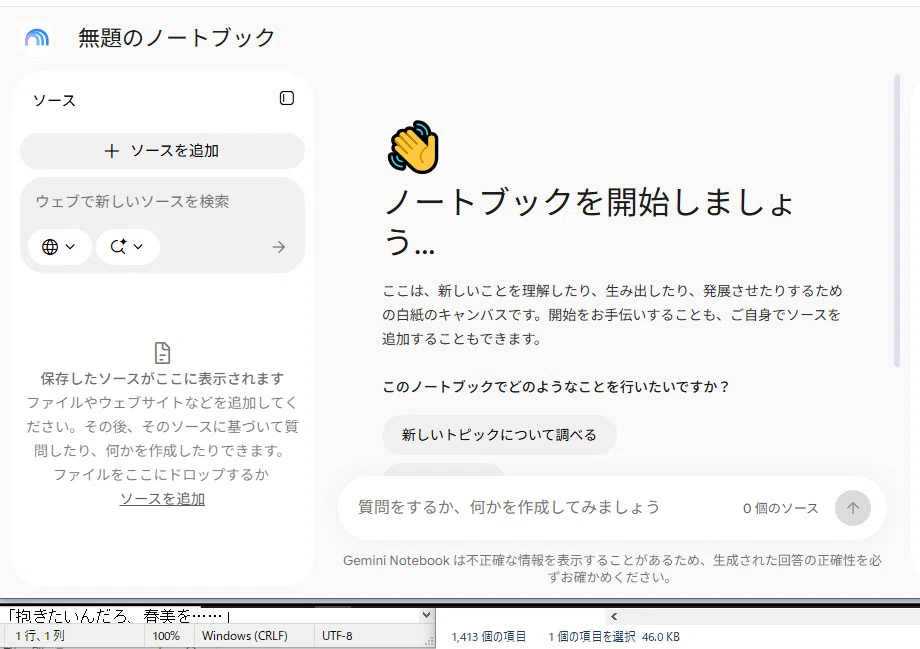The width and height of the screenshot is (920, 649).
Task: Open the globe web source dropdown
Action: tap(59, 246)
